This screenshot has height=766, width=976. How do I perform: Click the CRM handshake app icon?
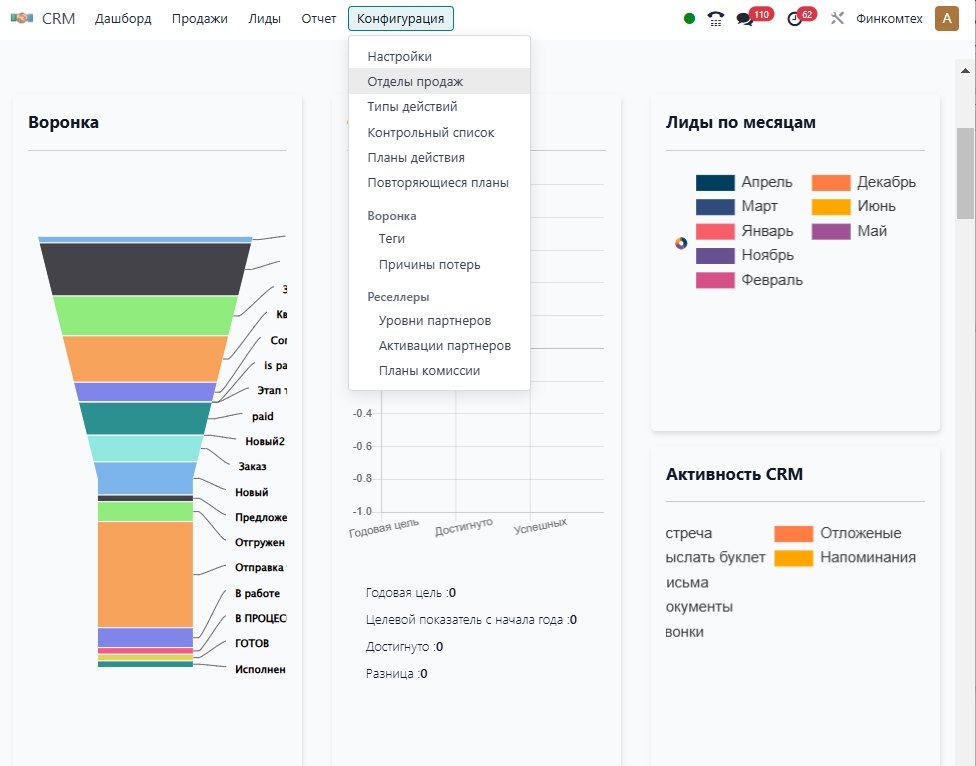point(22,18)
